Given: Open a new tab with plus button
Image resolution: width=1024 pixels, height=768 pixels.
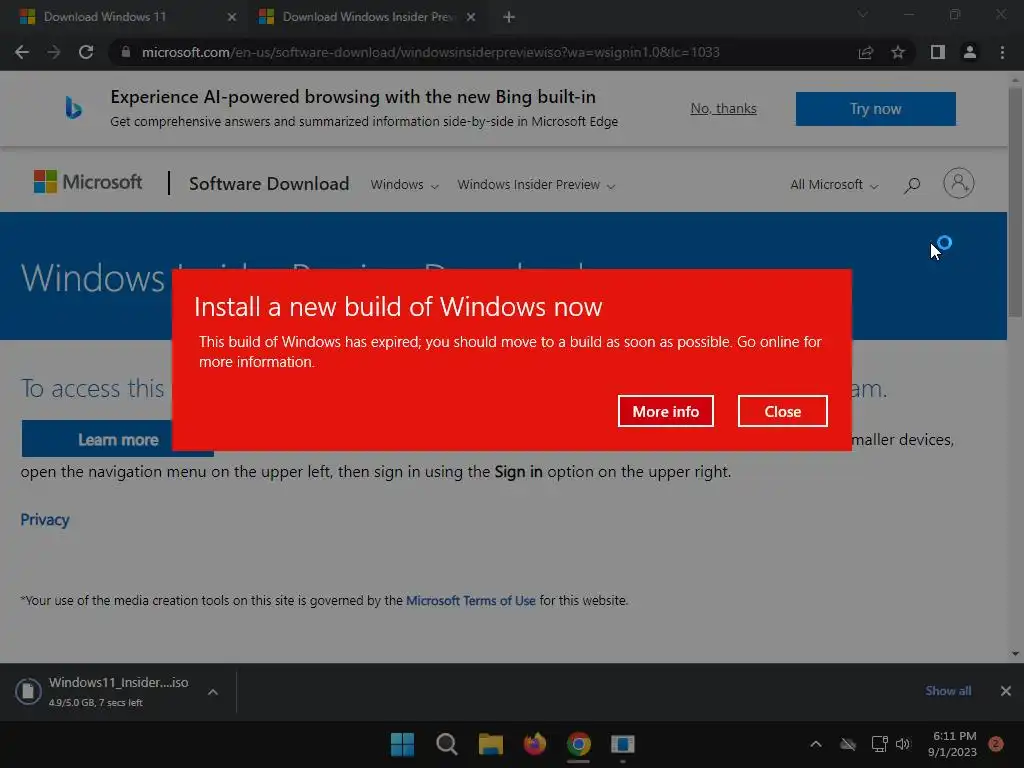Looking at the screenshot, I should click(x=509, y=17).
